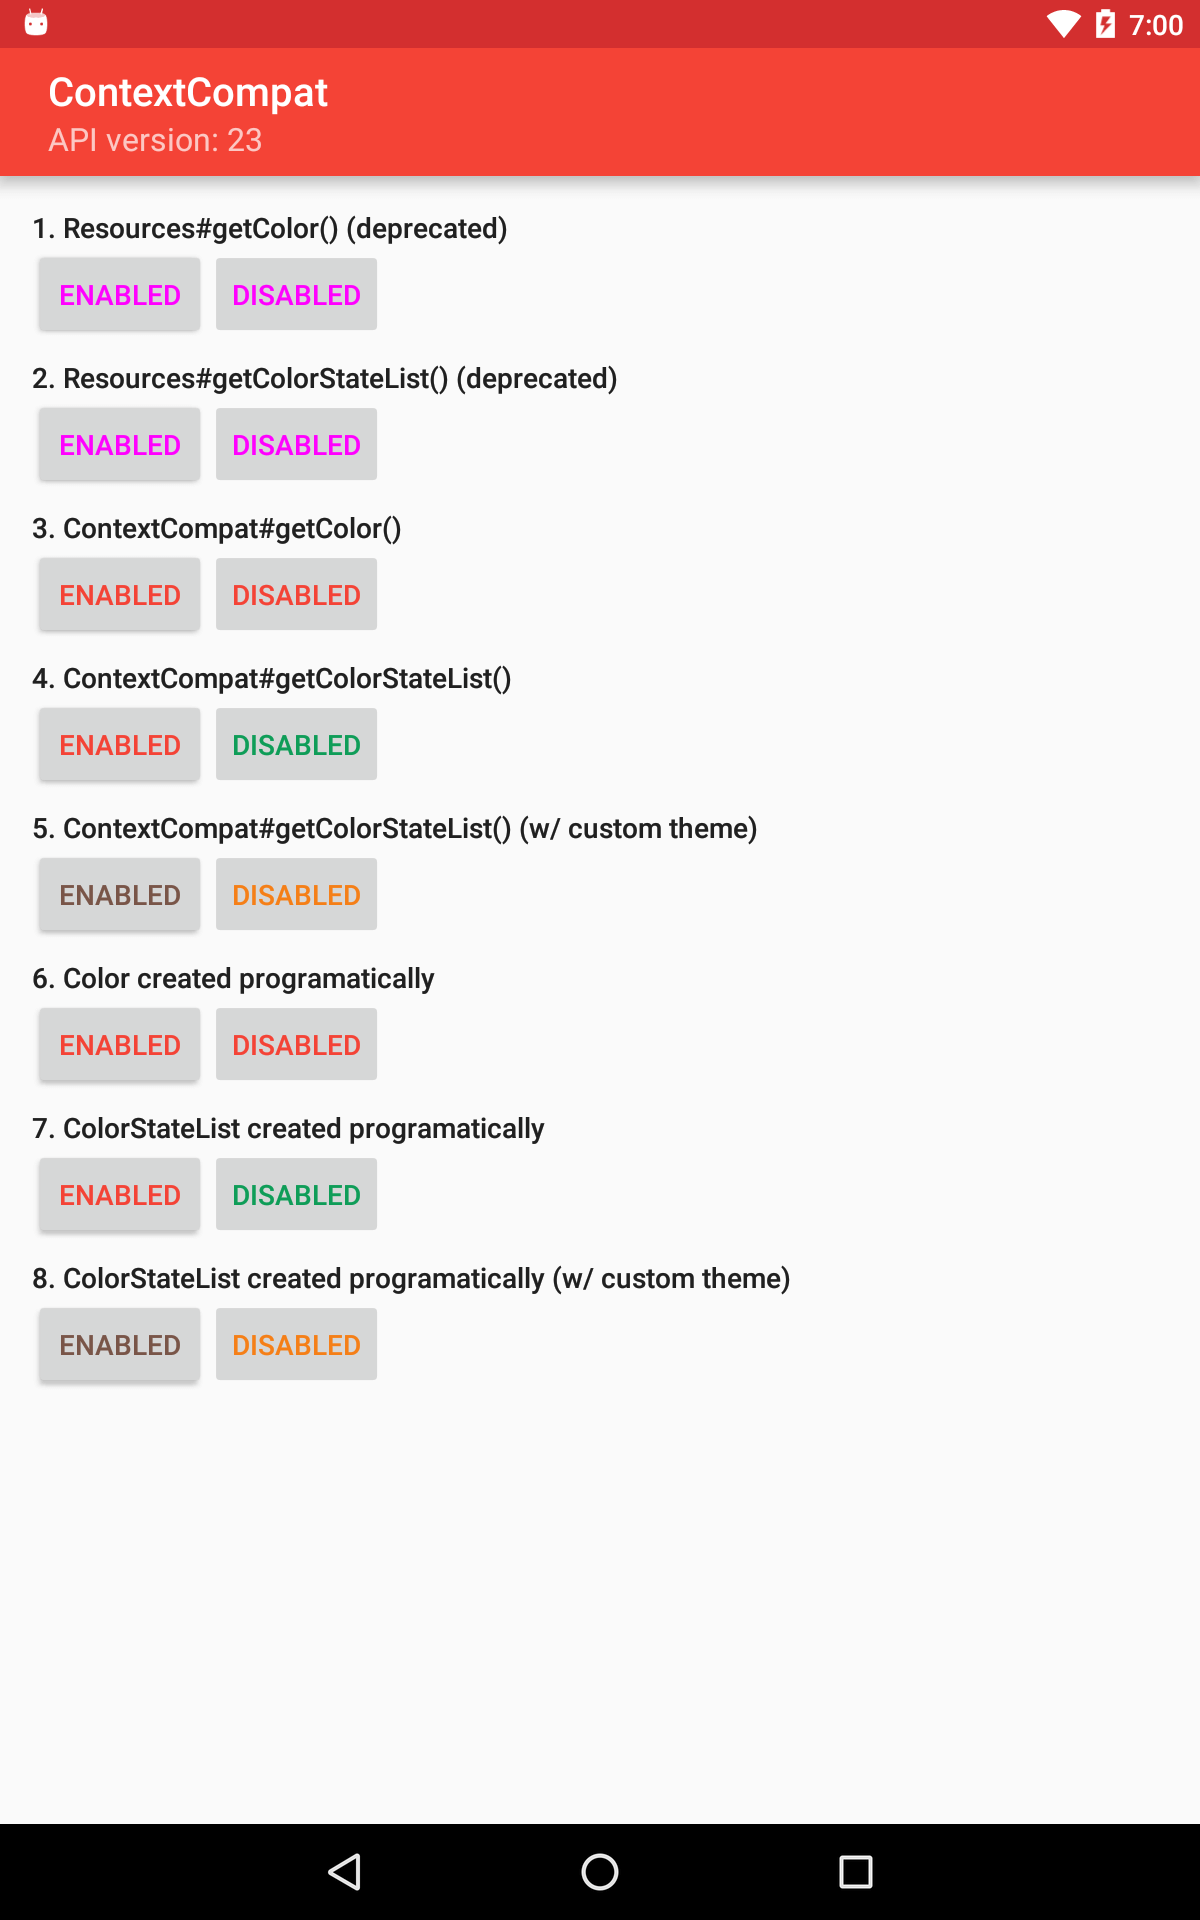Screen dimensions: 1200x1920
Task: Click the clock showing 7:00
Action: pyautogui.click(x=1156, y=25)
